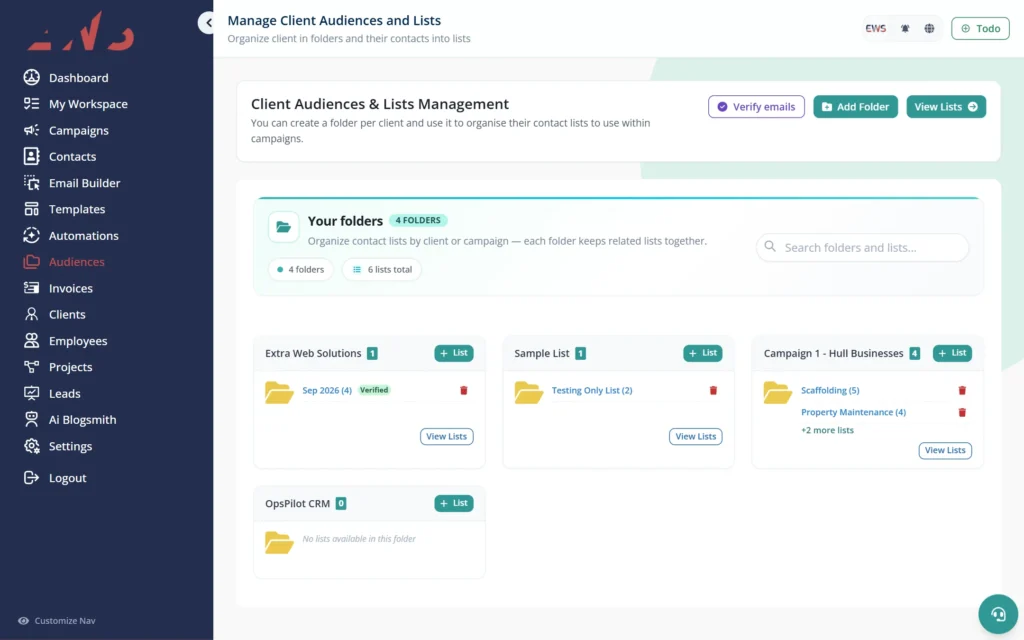Navigate to Campaigns menu item
The width and height of the screenshot is (1024, 640).
click(78, 131)
